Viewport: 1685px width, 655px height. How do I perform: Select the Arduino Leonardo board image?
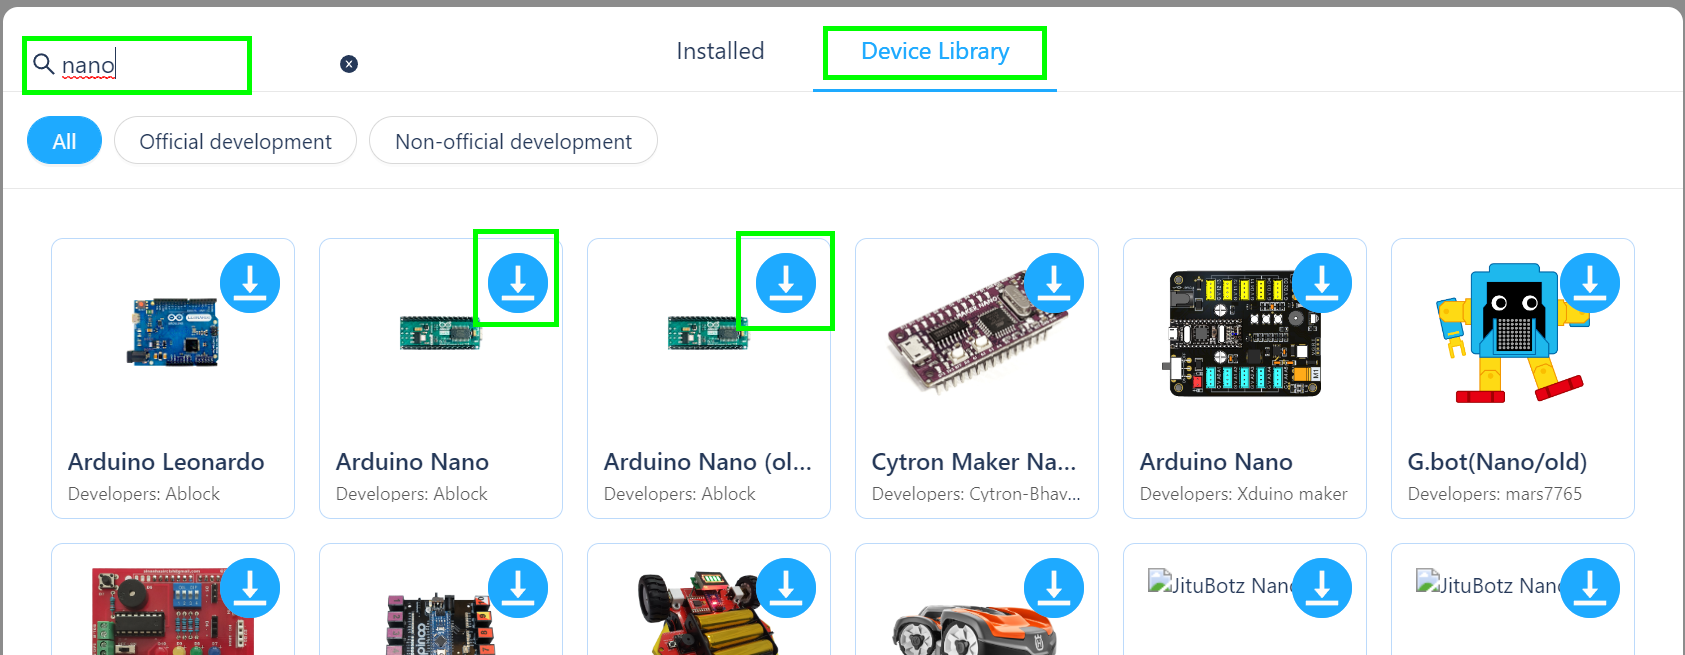pyautogui.click(x=173, y=330)
